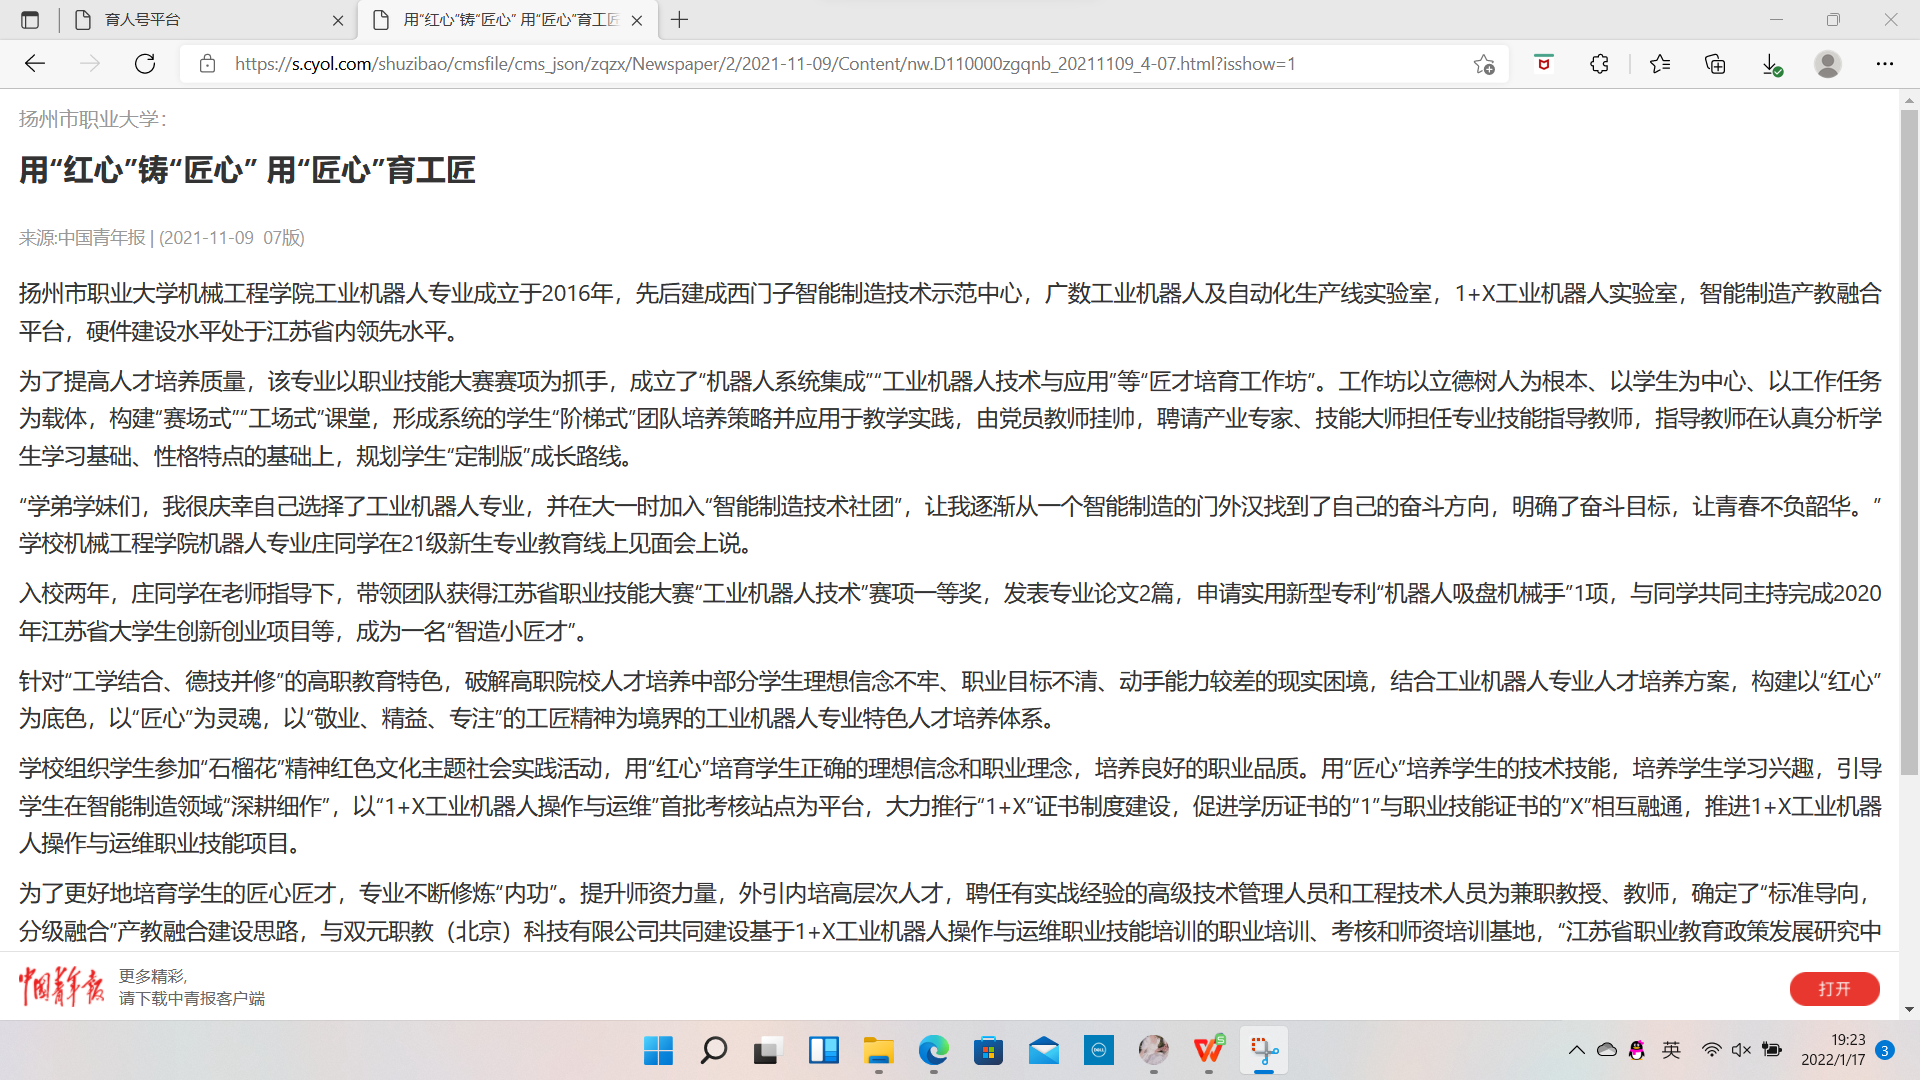Expand hidden system tray icons
The height and width of the screenshot is (1080, 1920).
coord(1577,1050)
